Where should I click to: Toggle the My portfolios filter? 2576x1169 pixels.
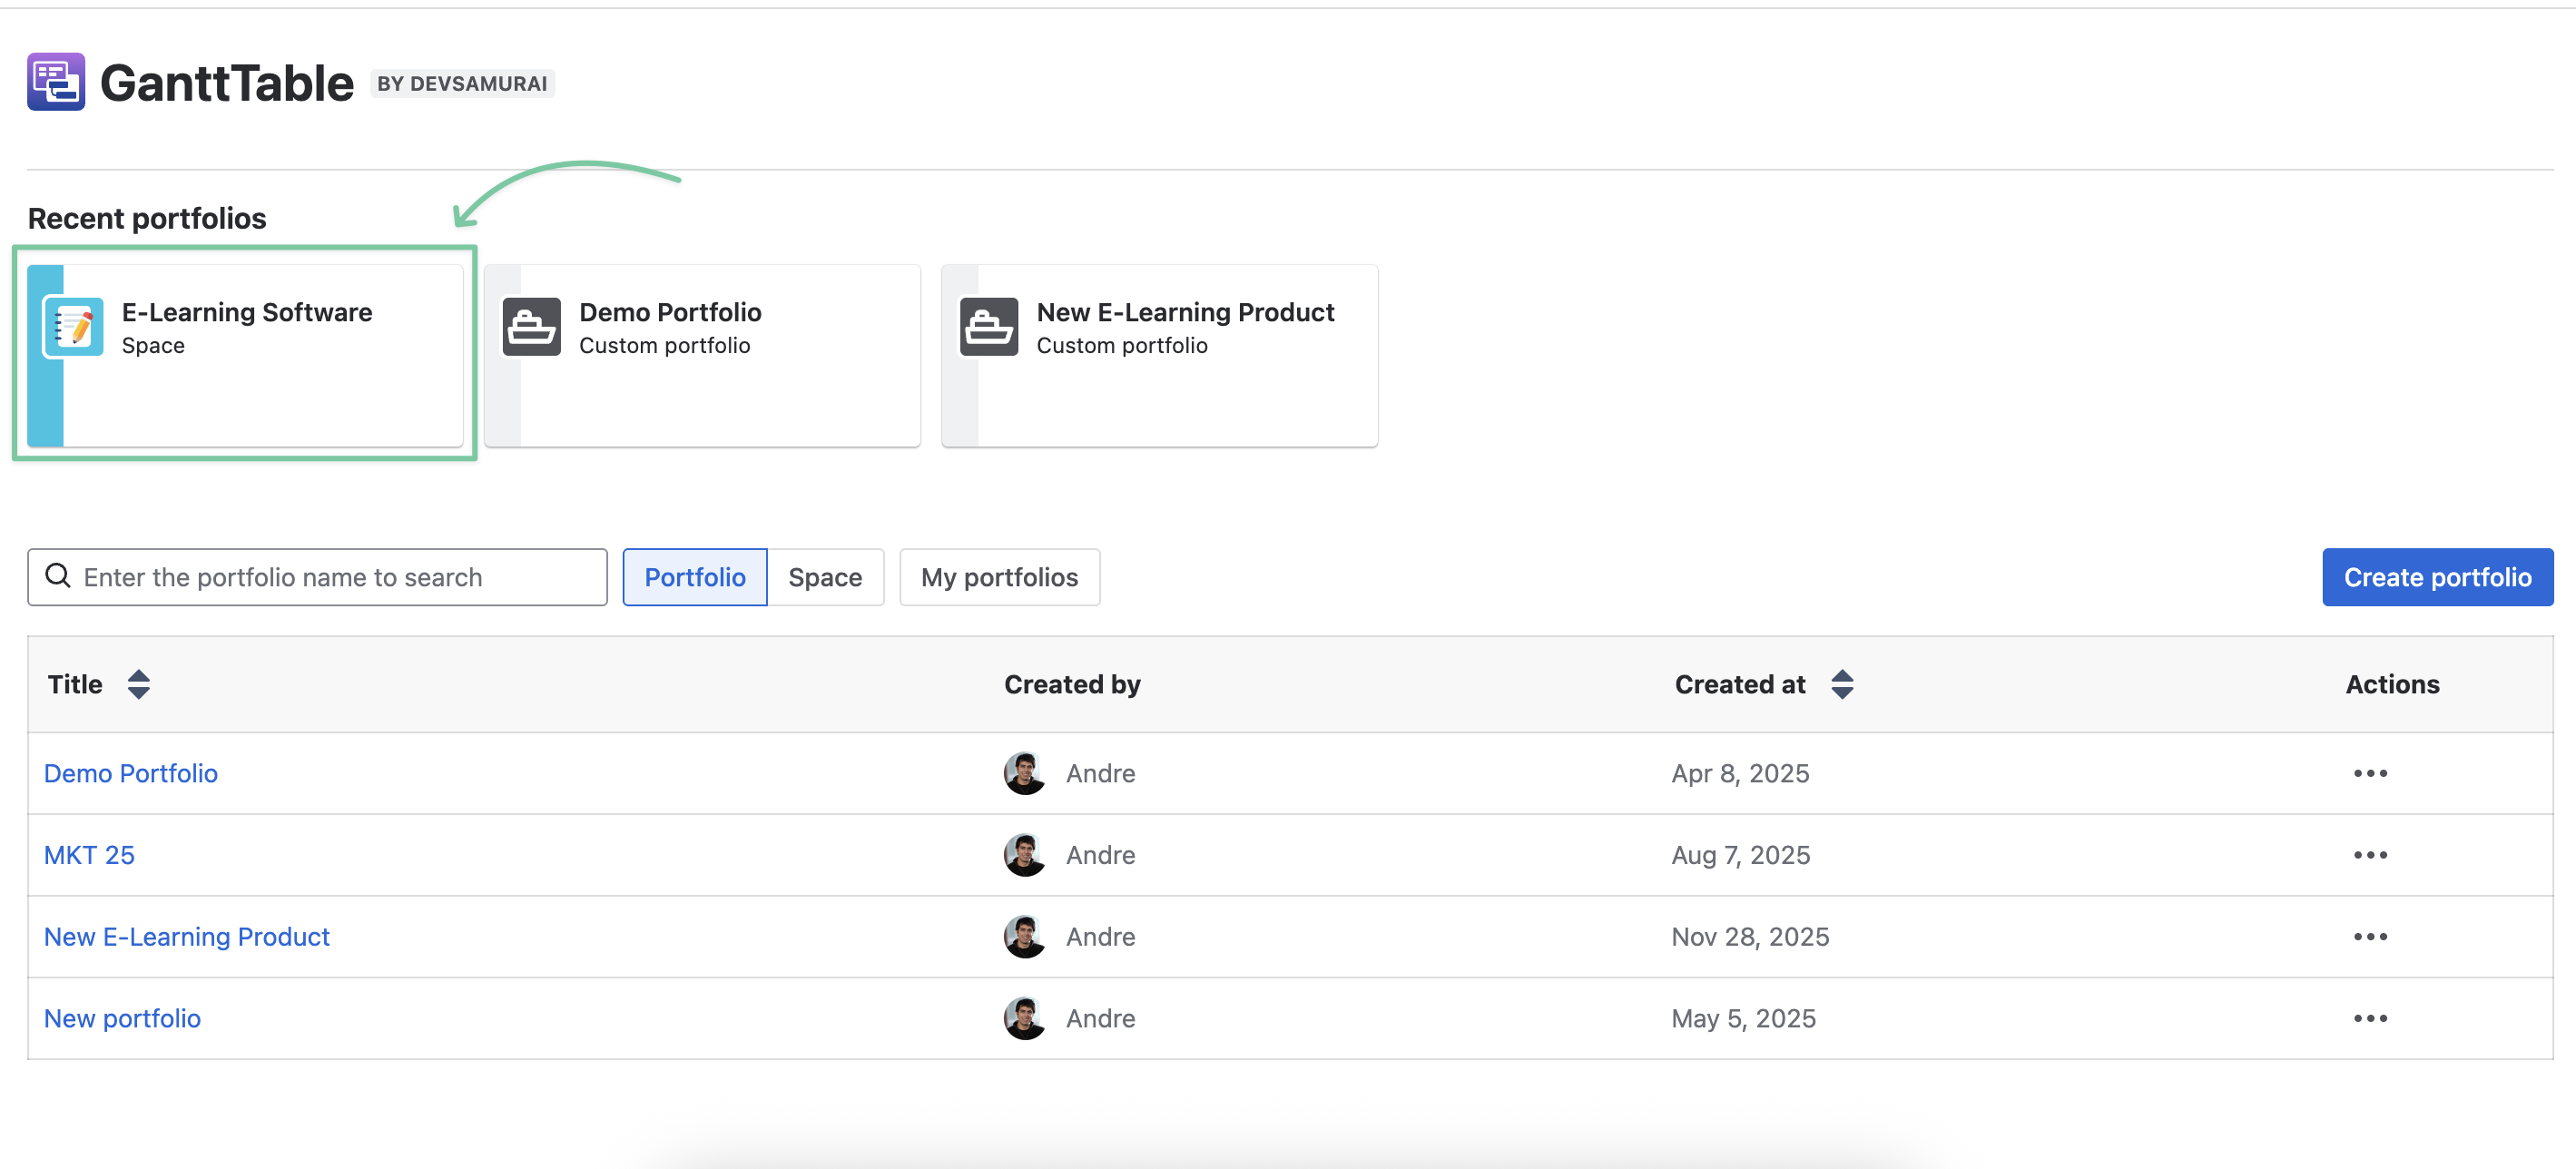coord(999,577)
